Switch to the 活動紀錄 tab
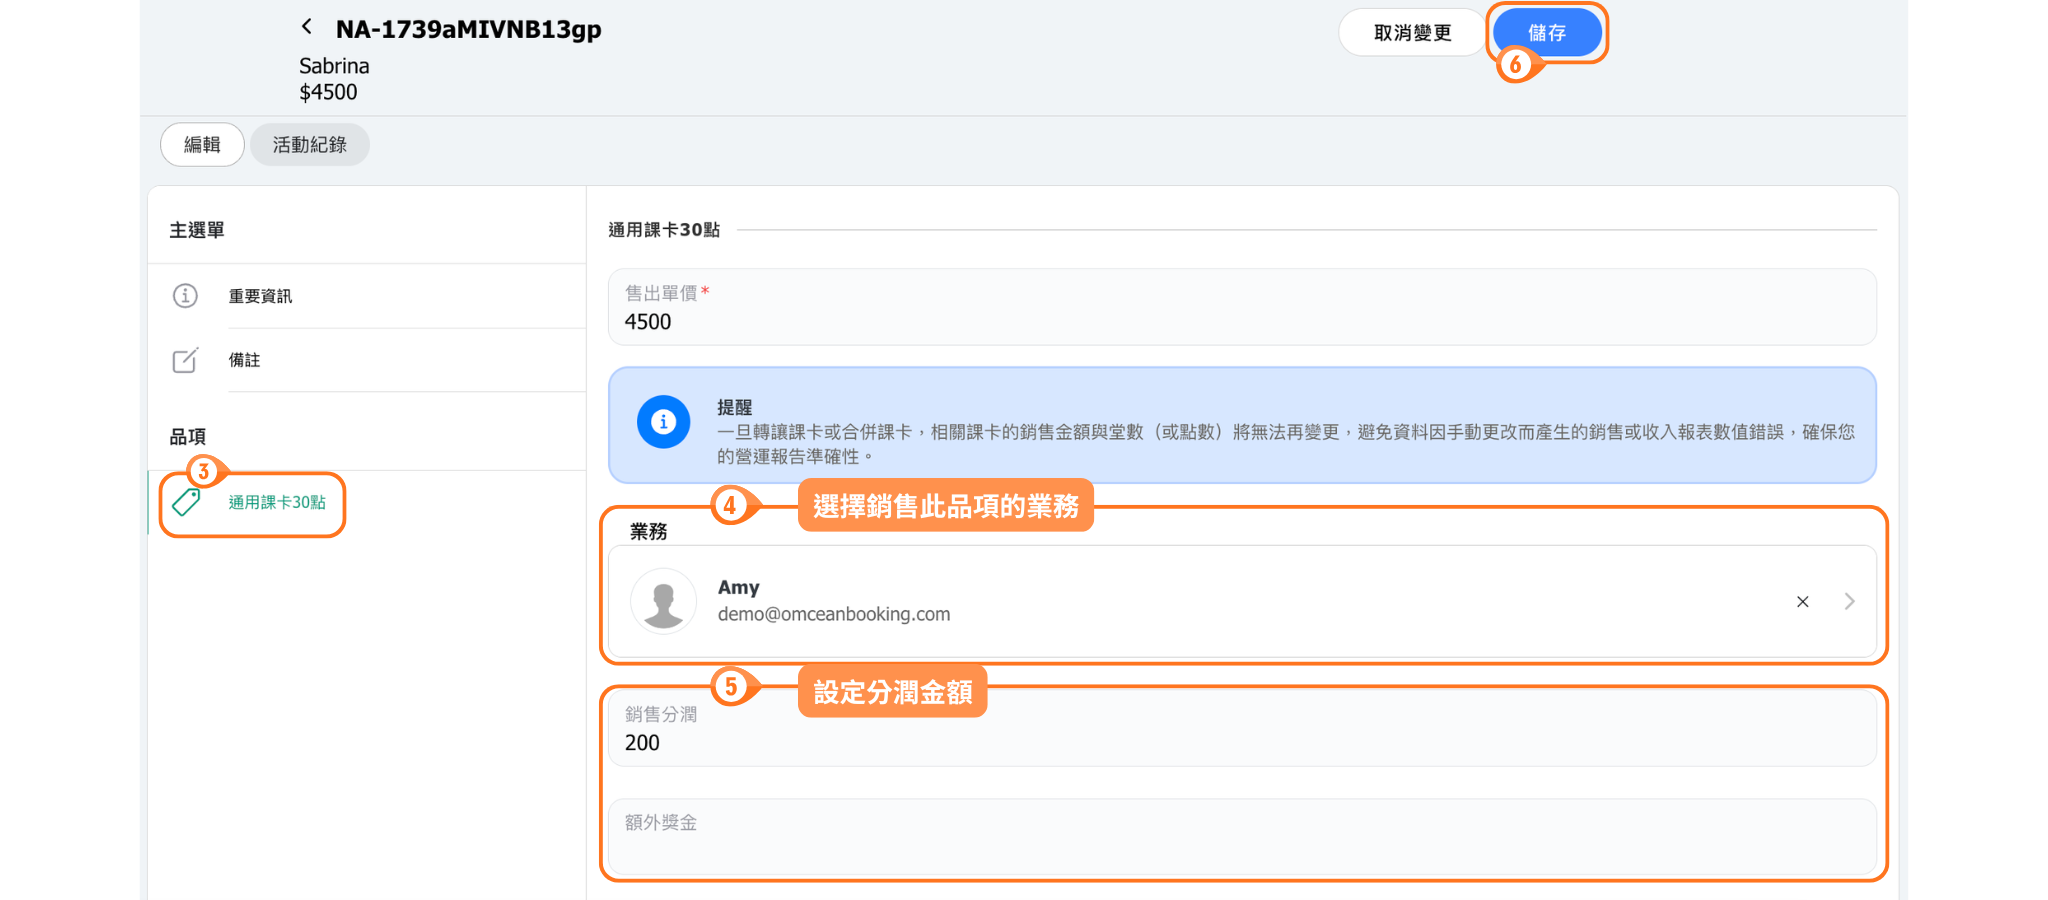The height and width of the screenshot is (900, 2048). click(x=309, y=145)
